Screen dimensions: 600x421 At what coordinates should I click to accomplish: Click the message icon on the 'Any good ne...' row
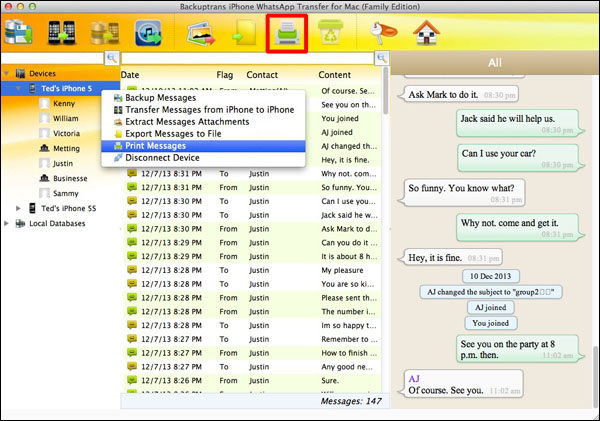132,366
